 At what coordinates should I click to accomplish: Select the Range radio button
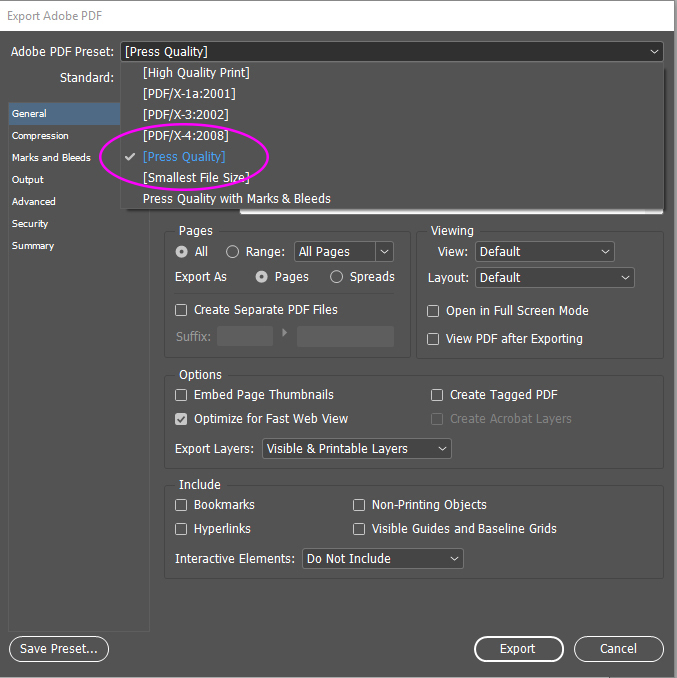pos(233,252)
